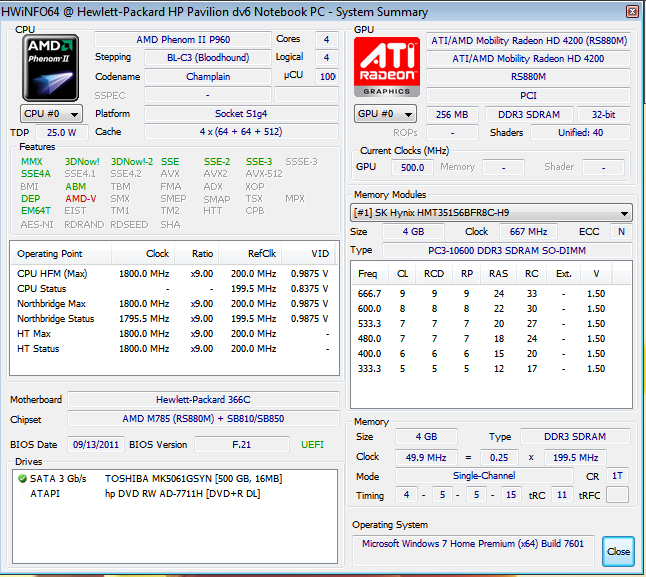Click the Freq column header in memory table
Image resolution: width=646 pixels, height=577 pixels.
371,274
